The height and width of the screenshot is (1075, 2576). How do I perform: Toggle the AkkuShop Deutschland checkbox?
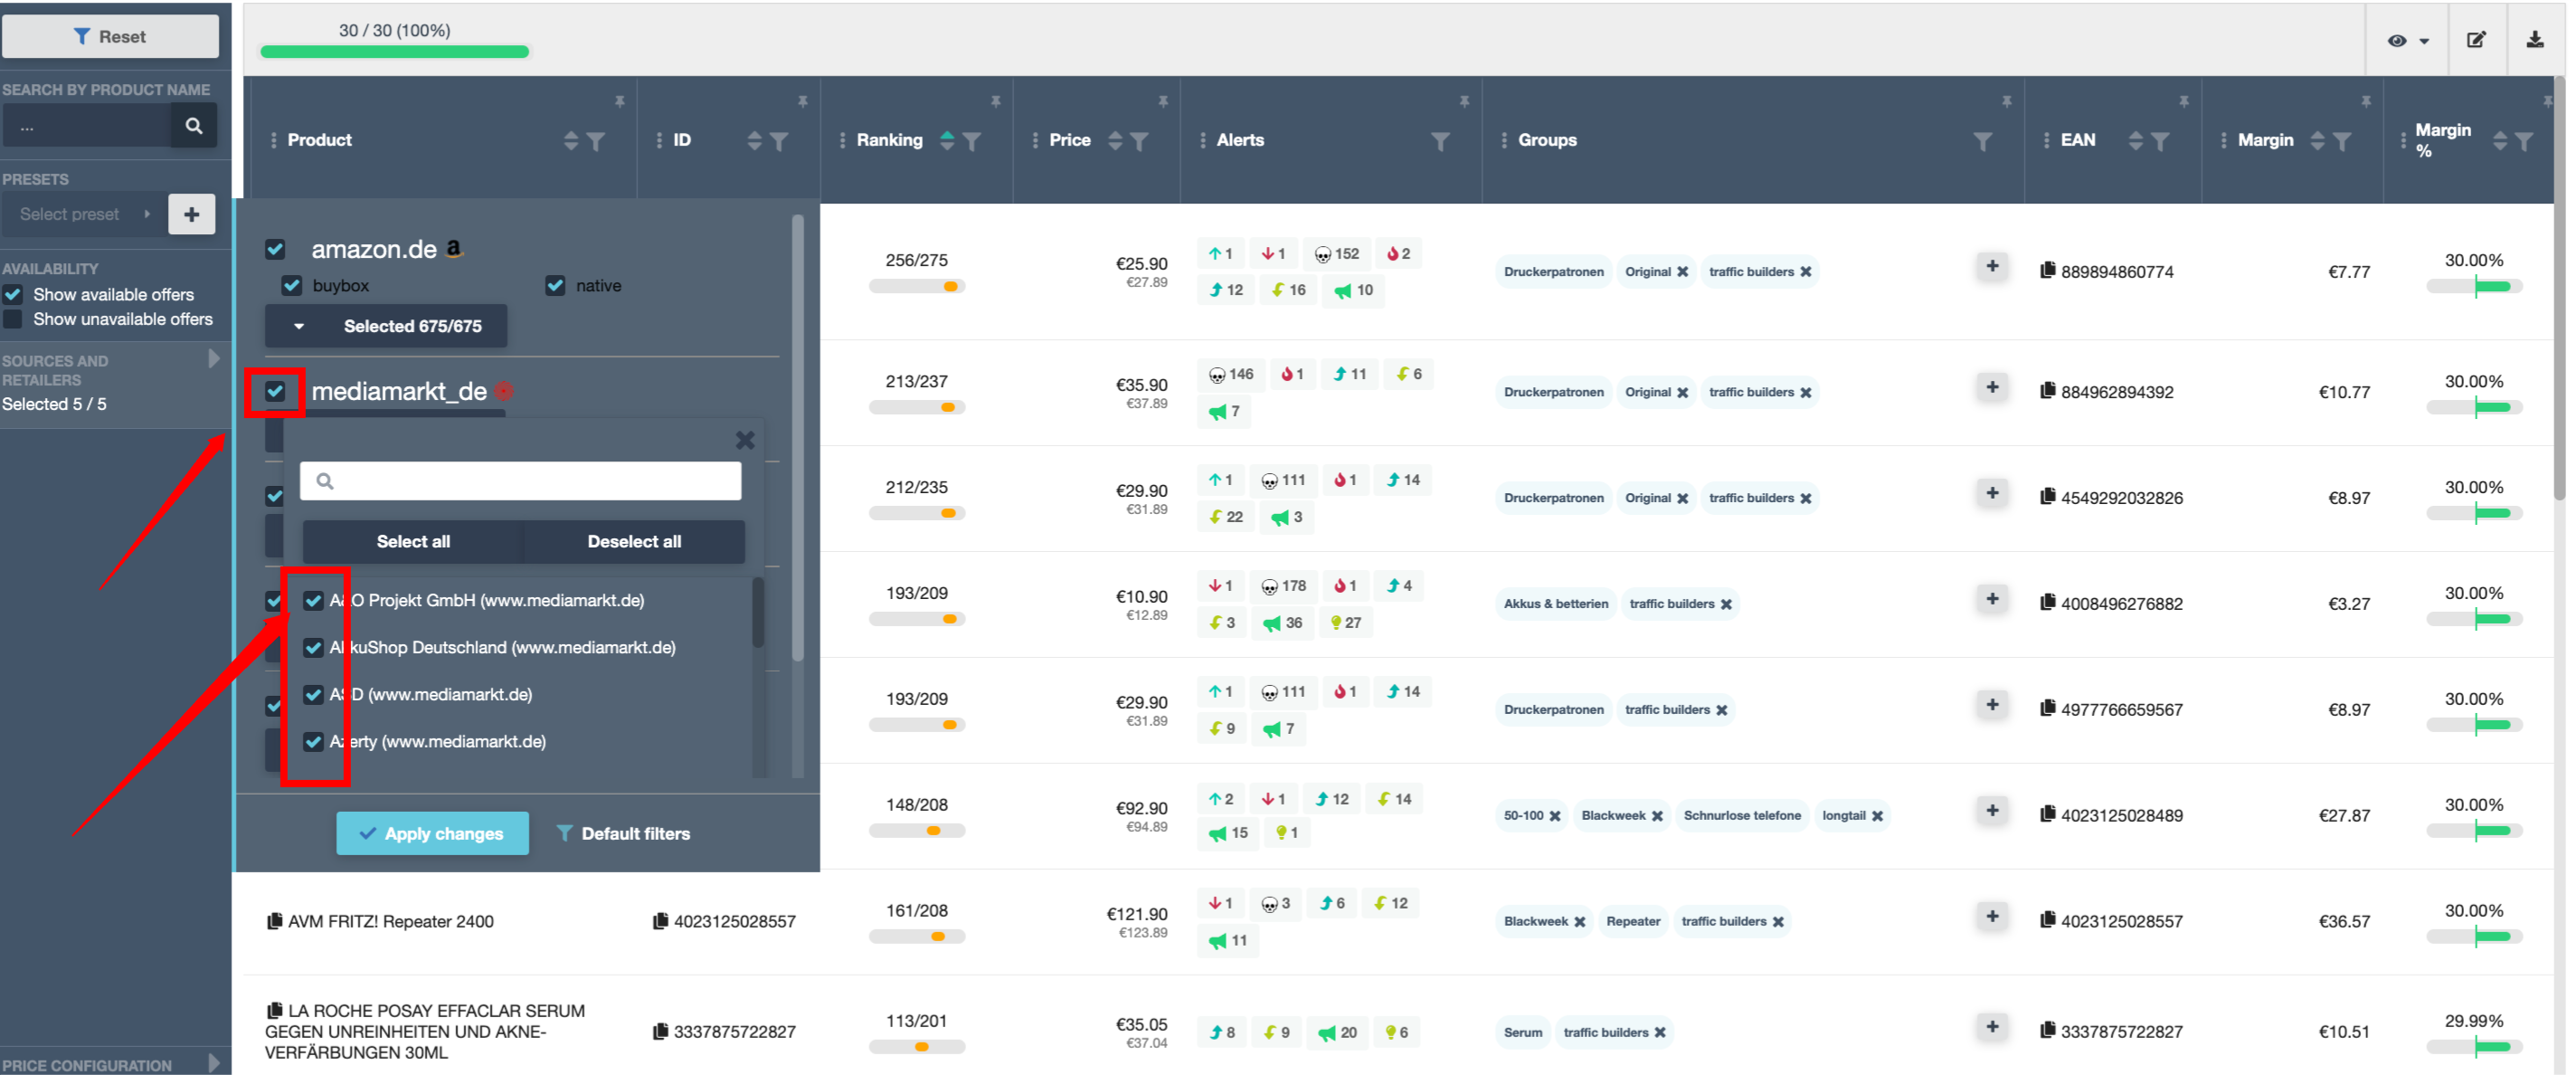pyautogui.click(x=313, y=647)
